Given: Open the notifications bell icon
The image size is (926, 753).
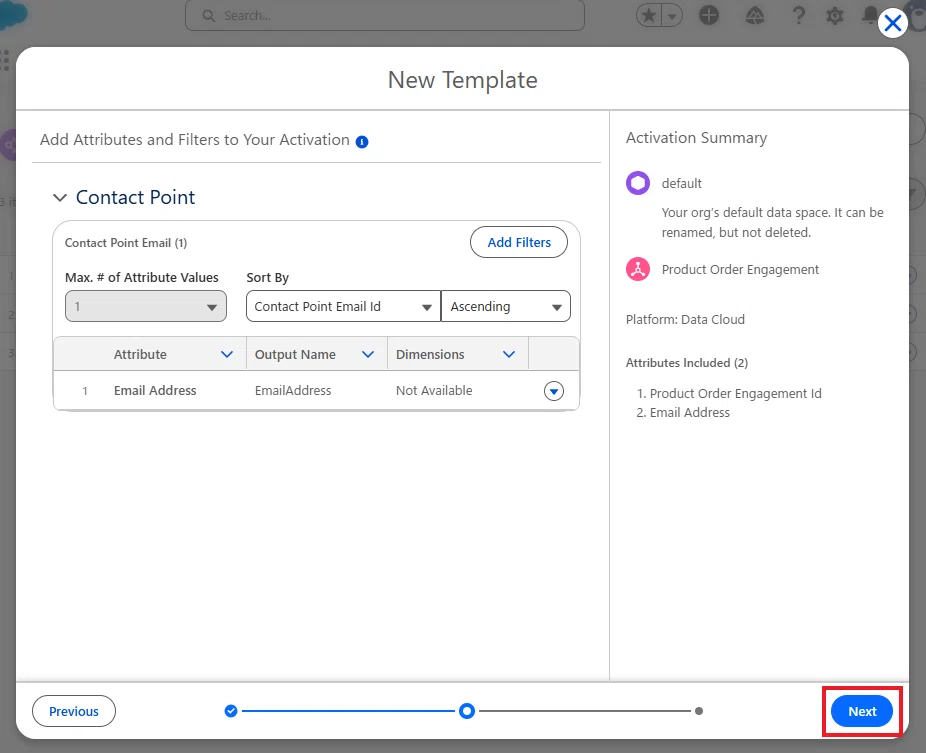Looking at the screenshot, I should [870, 15].
